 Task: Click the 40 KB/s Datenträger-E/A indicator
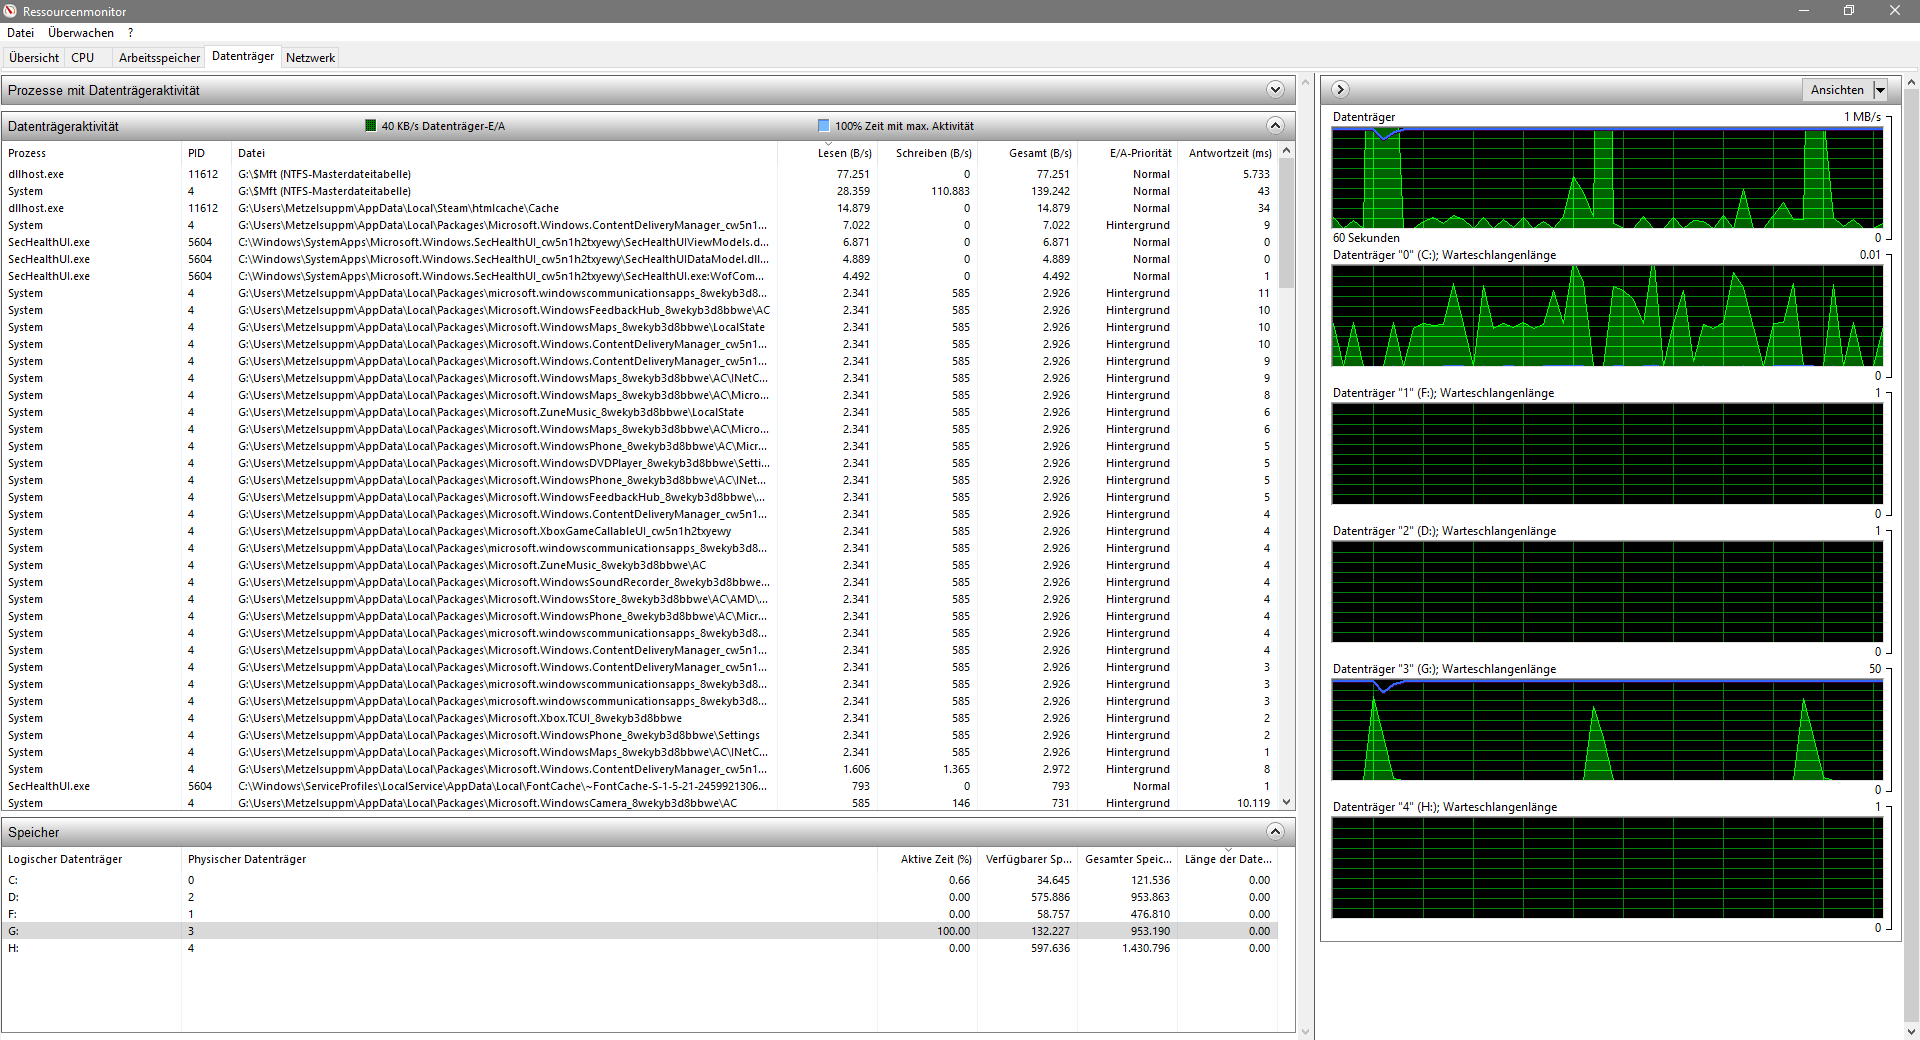[x=435, y=126]
